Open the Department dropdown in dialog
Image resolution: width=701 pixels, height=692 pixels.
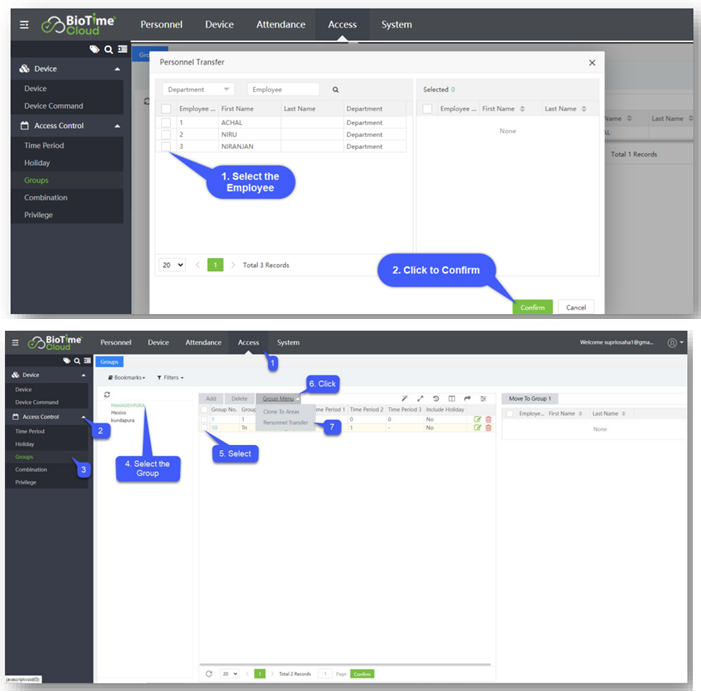click(198, 89)
